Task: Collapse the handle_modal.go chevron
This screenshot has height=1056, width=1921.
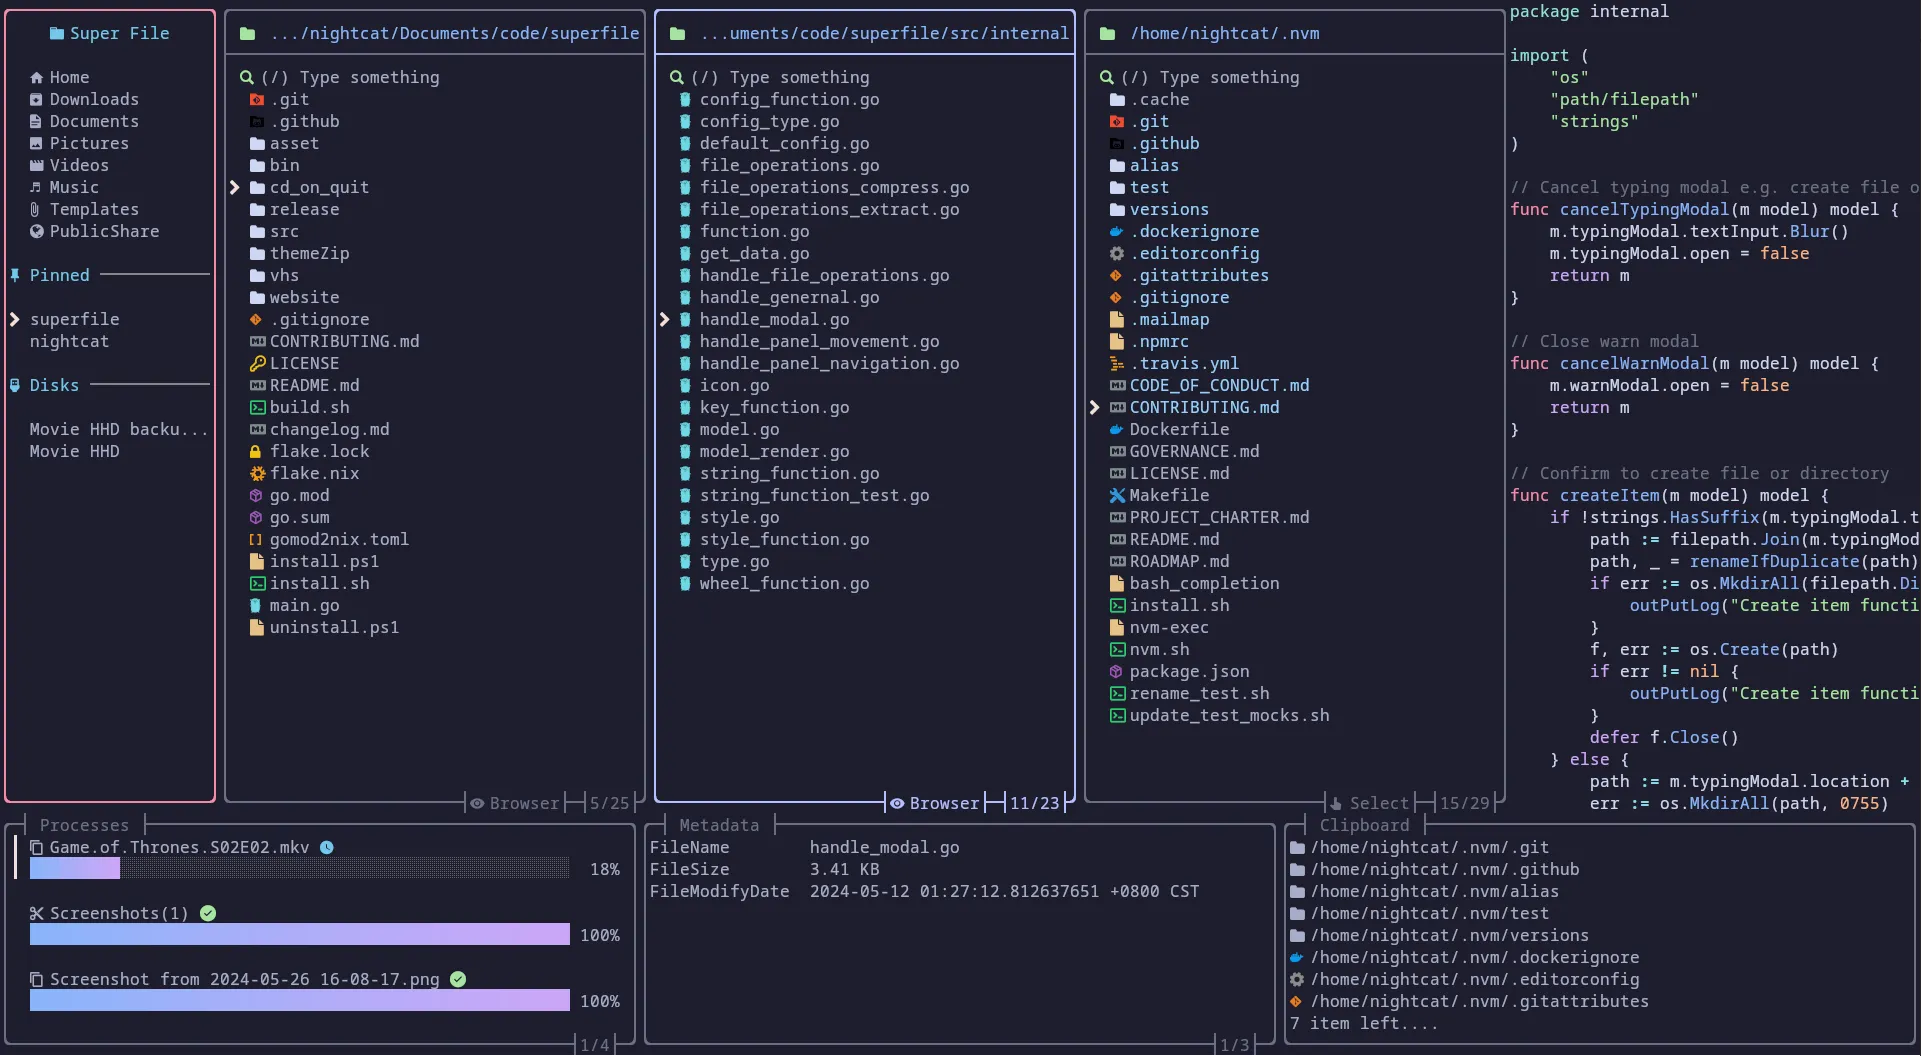Action: [x=666, y=319]
